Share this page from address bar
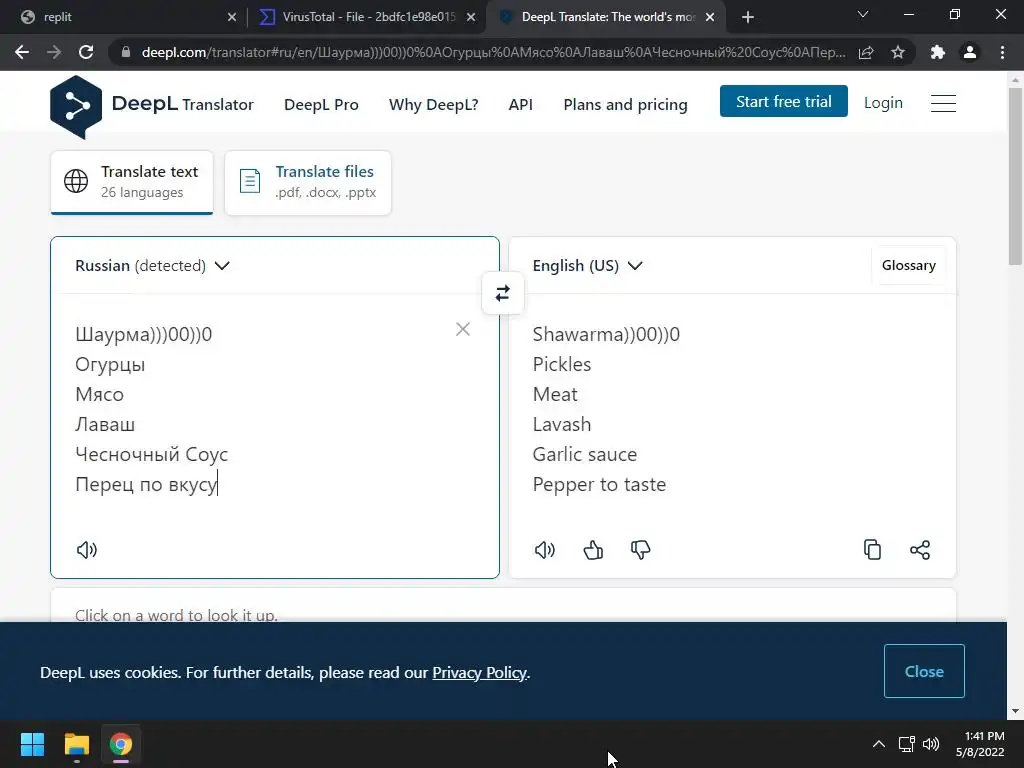Image resolution: width=1024 pixels, height=768 pixels. (866, 52)
